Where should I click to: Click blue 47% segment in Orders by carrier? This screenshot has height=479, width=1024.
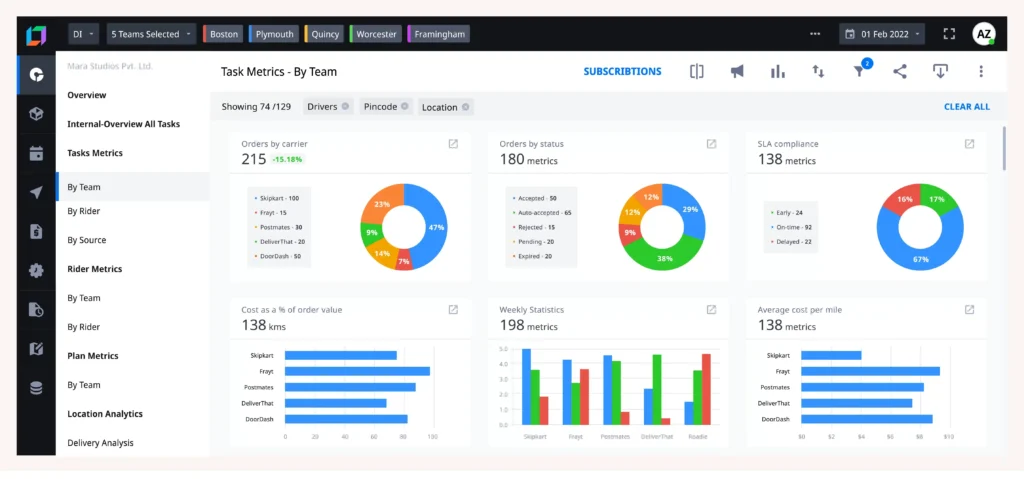click(x=430, y=229)
